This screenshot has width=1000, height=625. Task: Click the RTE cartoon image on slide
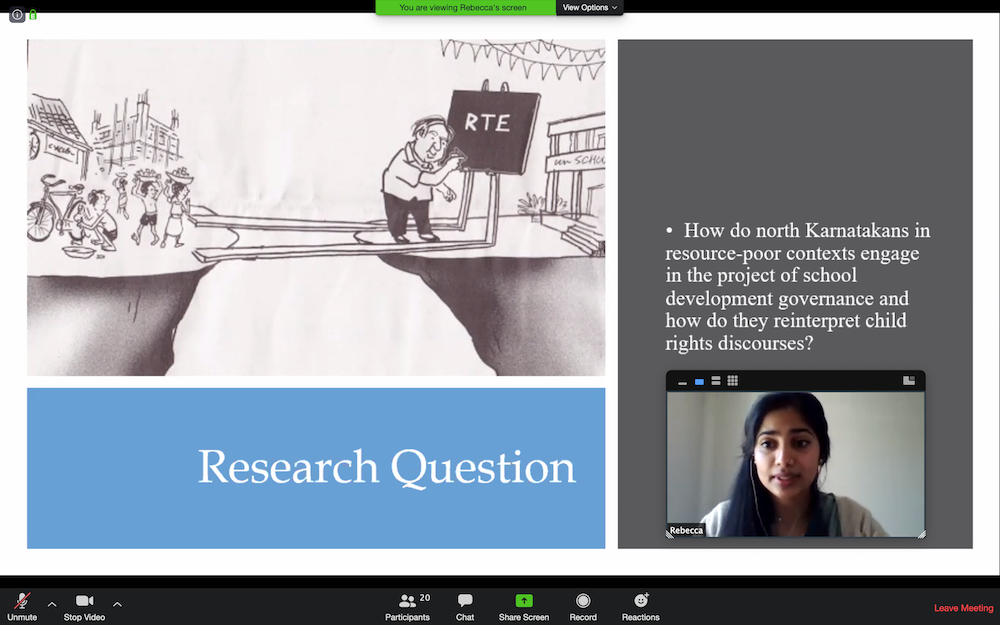(316, 207)
